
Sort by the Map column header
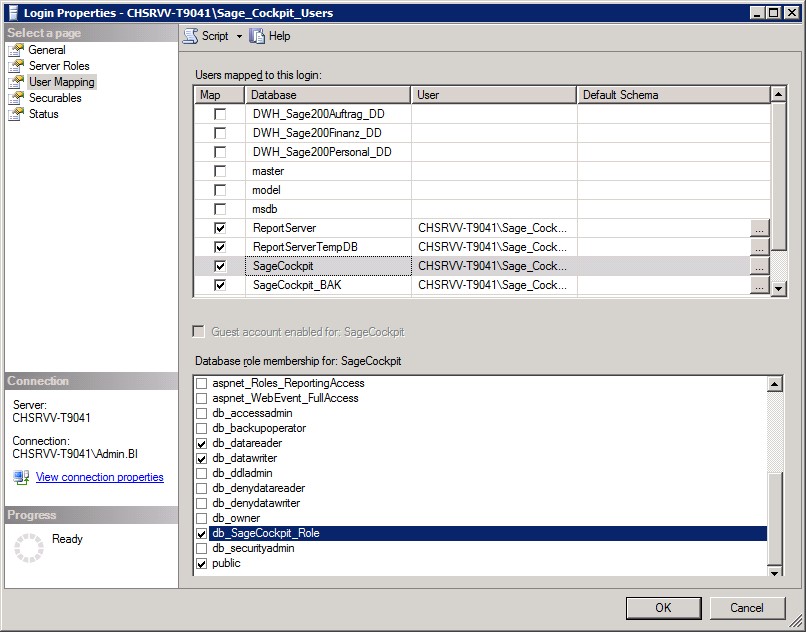219,95
